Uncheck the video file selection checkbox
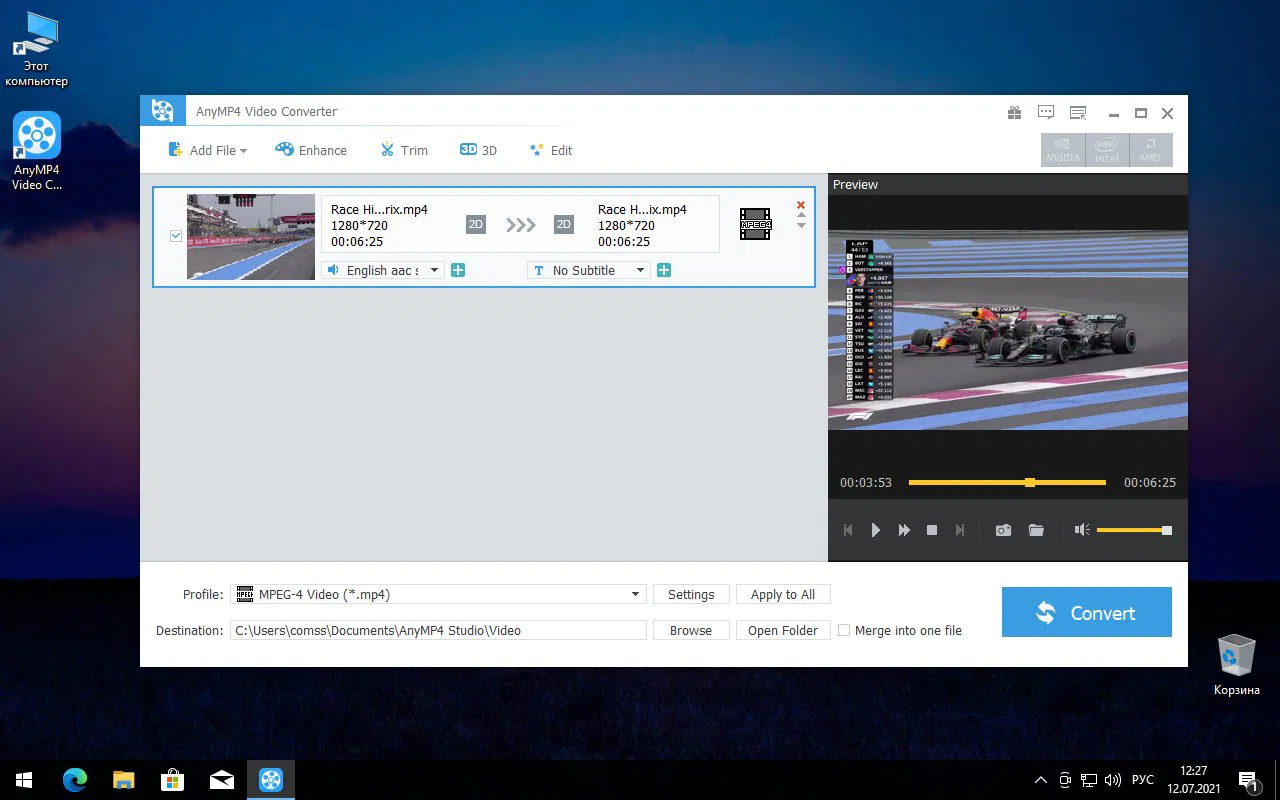This screenshot has width=1280, height=800. coord(176,236)
